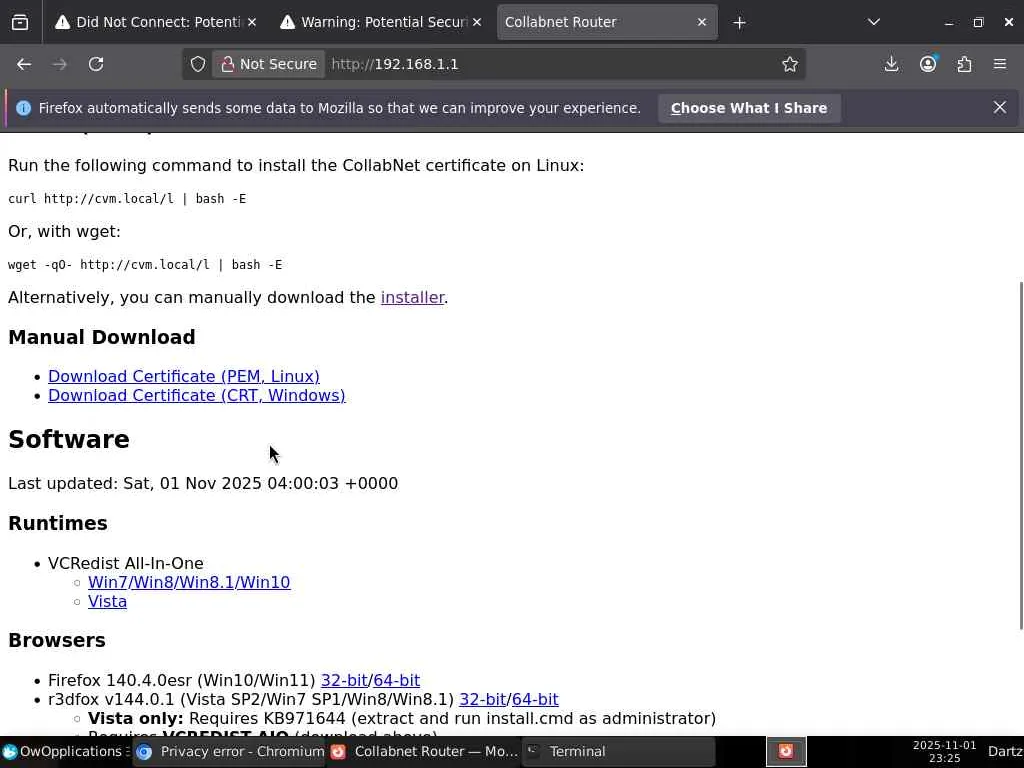This screenshot has height=768, width=1024.
Task: Dismiss the Mozilla data notification bar
Action: click(1000, 107)
